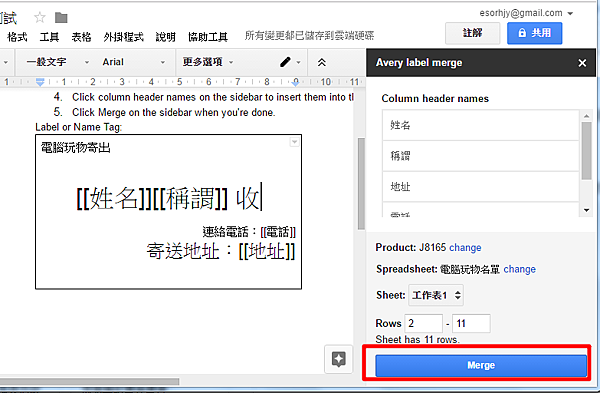Click the 電腦玩物寄出 text in the label
Screen dimensions: 600x393
(x=75, y=147)
